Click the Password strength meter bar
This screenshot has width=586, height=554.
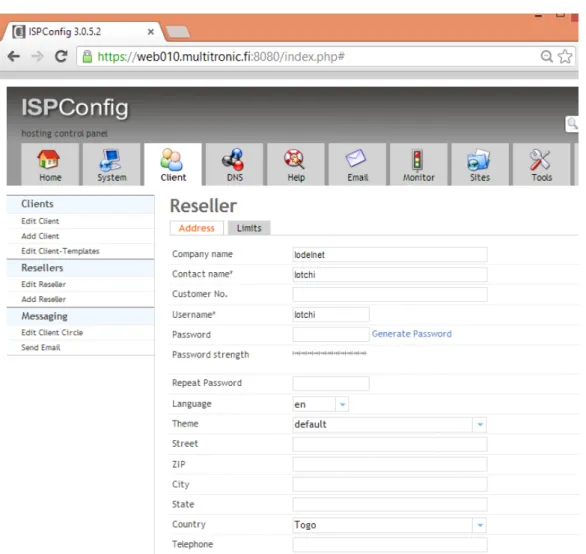point(329,353)
